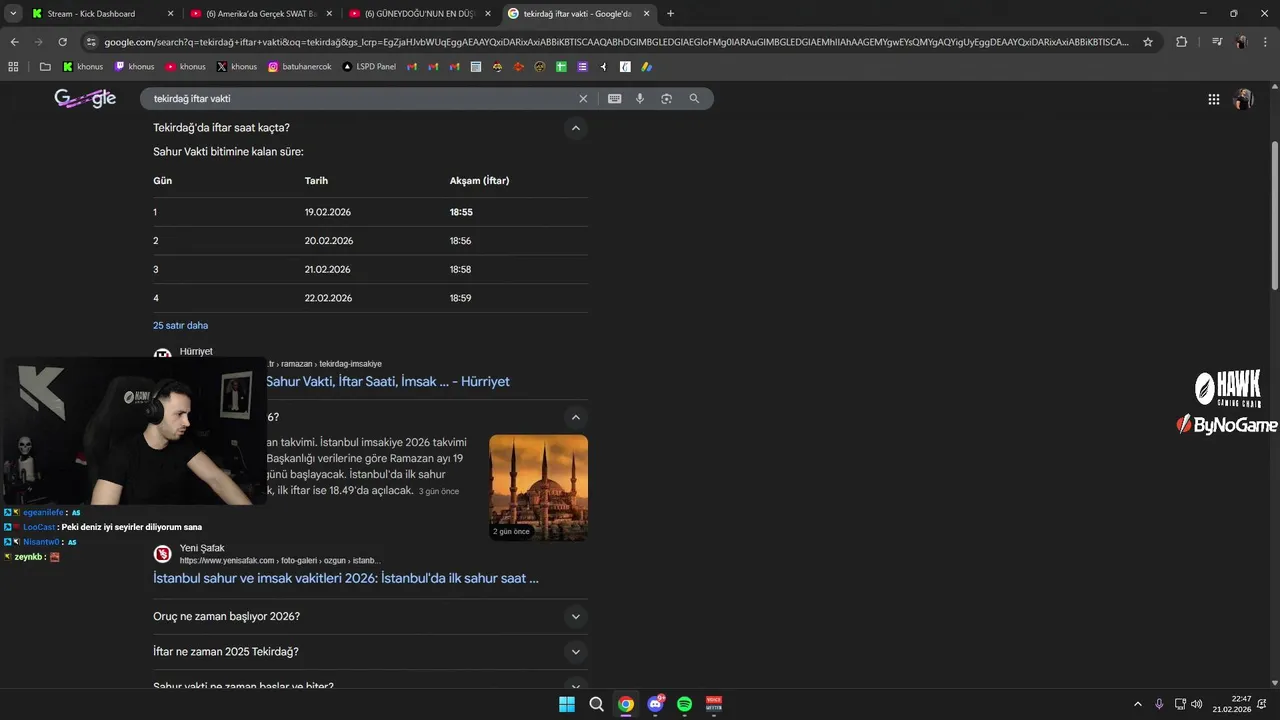The height and width of the screenshot is (720, 1280).
Task: Open the Hürriyet Sahur Vakti result link
Action: (388, 382)
